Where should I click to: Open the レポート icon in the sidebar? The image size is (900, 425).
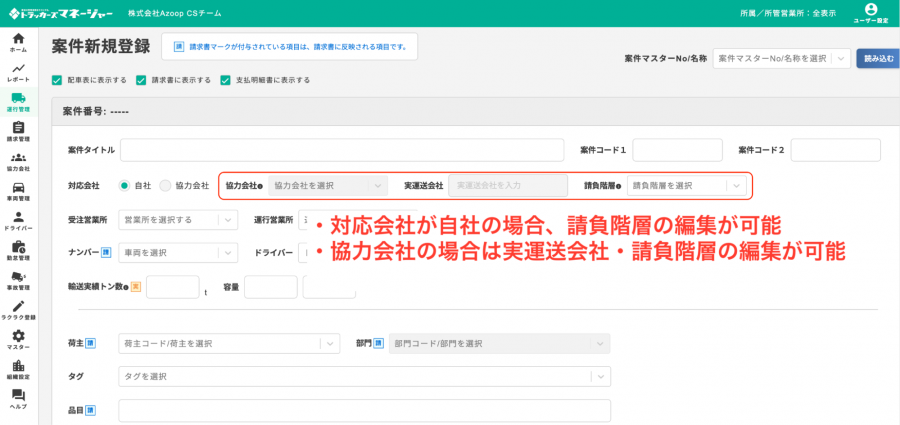18,71
